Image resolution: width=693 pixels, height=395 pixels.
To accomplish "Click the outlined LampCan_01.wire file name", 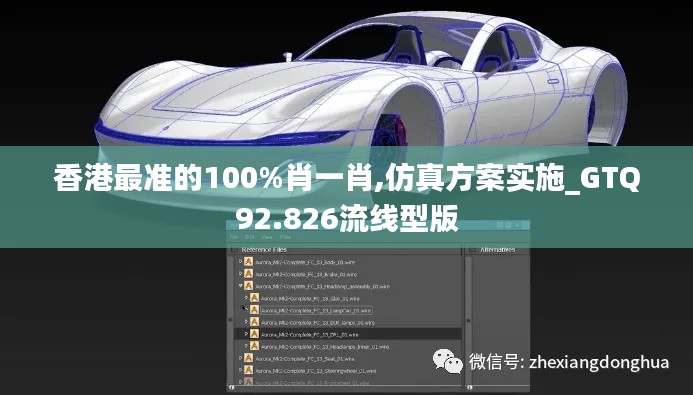I will coord(316,311).
